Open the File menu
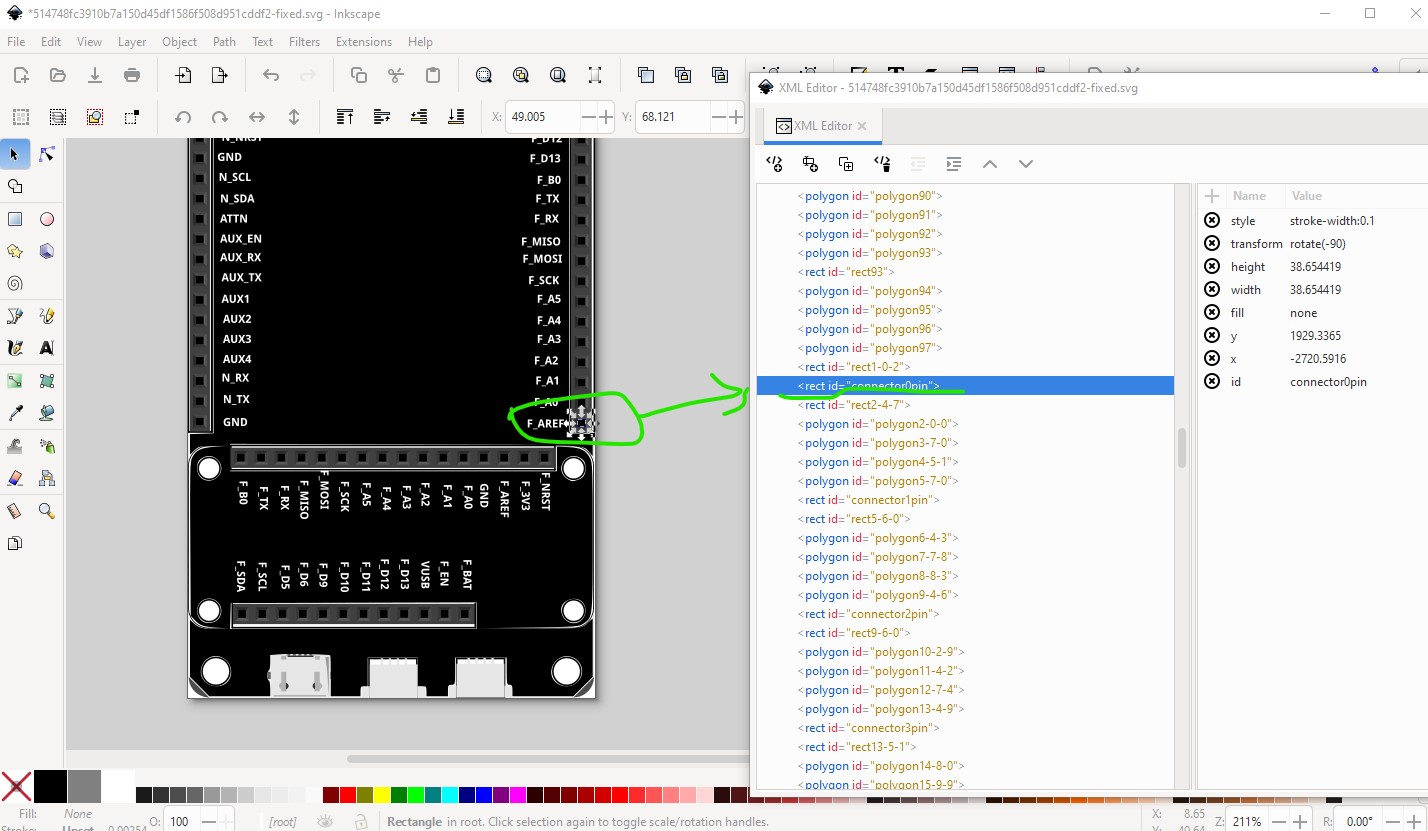Screen dimensions: 1428x831 coord(16,42)
